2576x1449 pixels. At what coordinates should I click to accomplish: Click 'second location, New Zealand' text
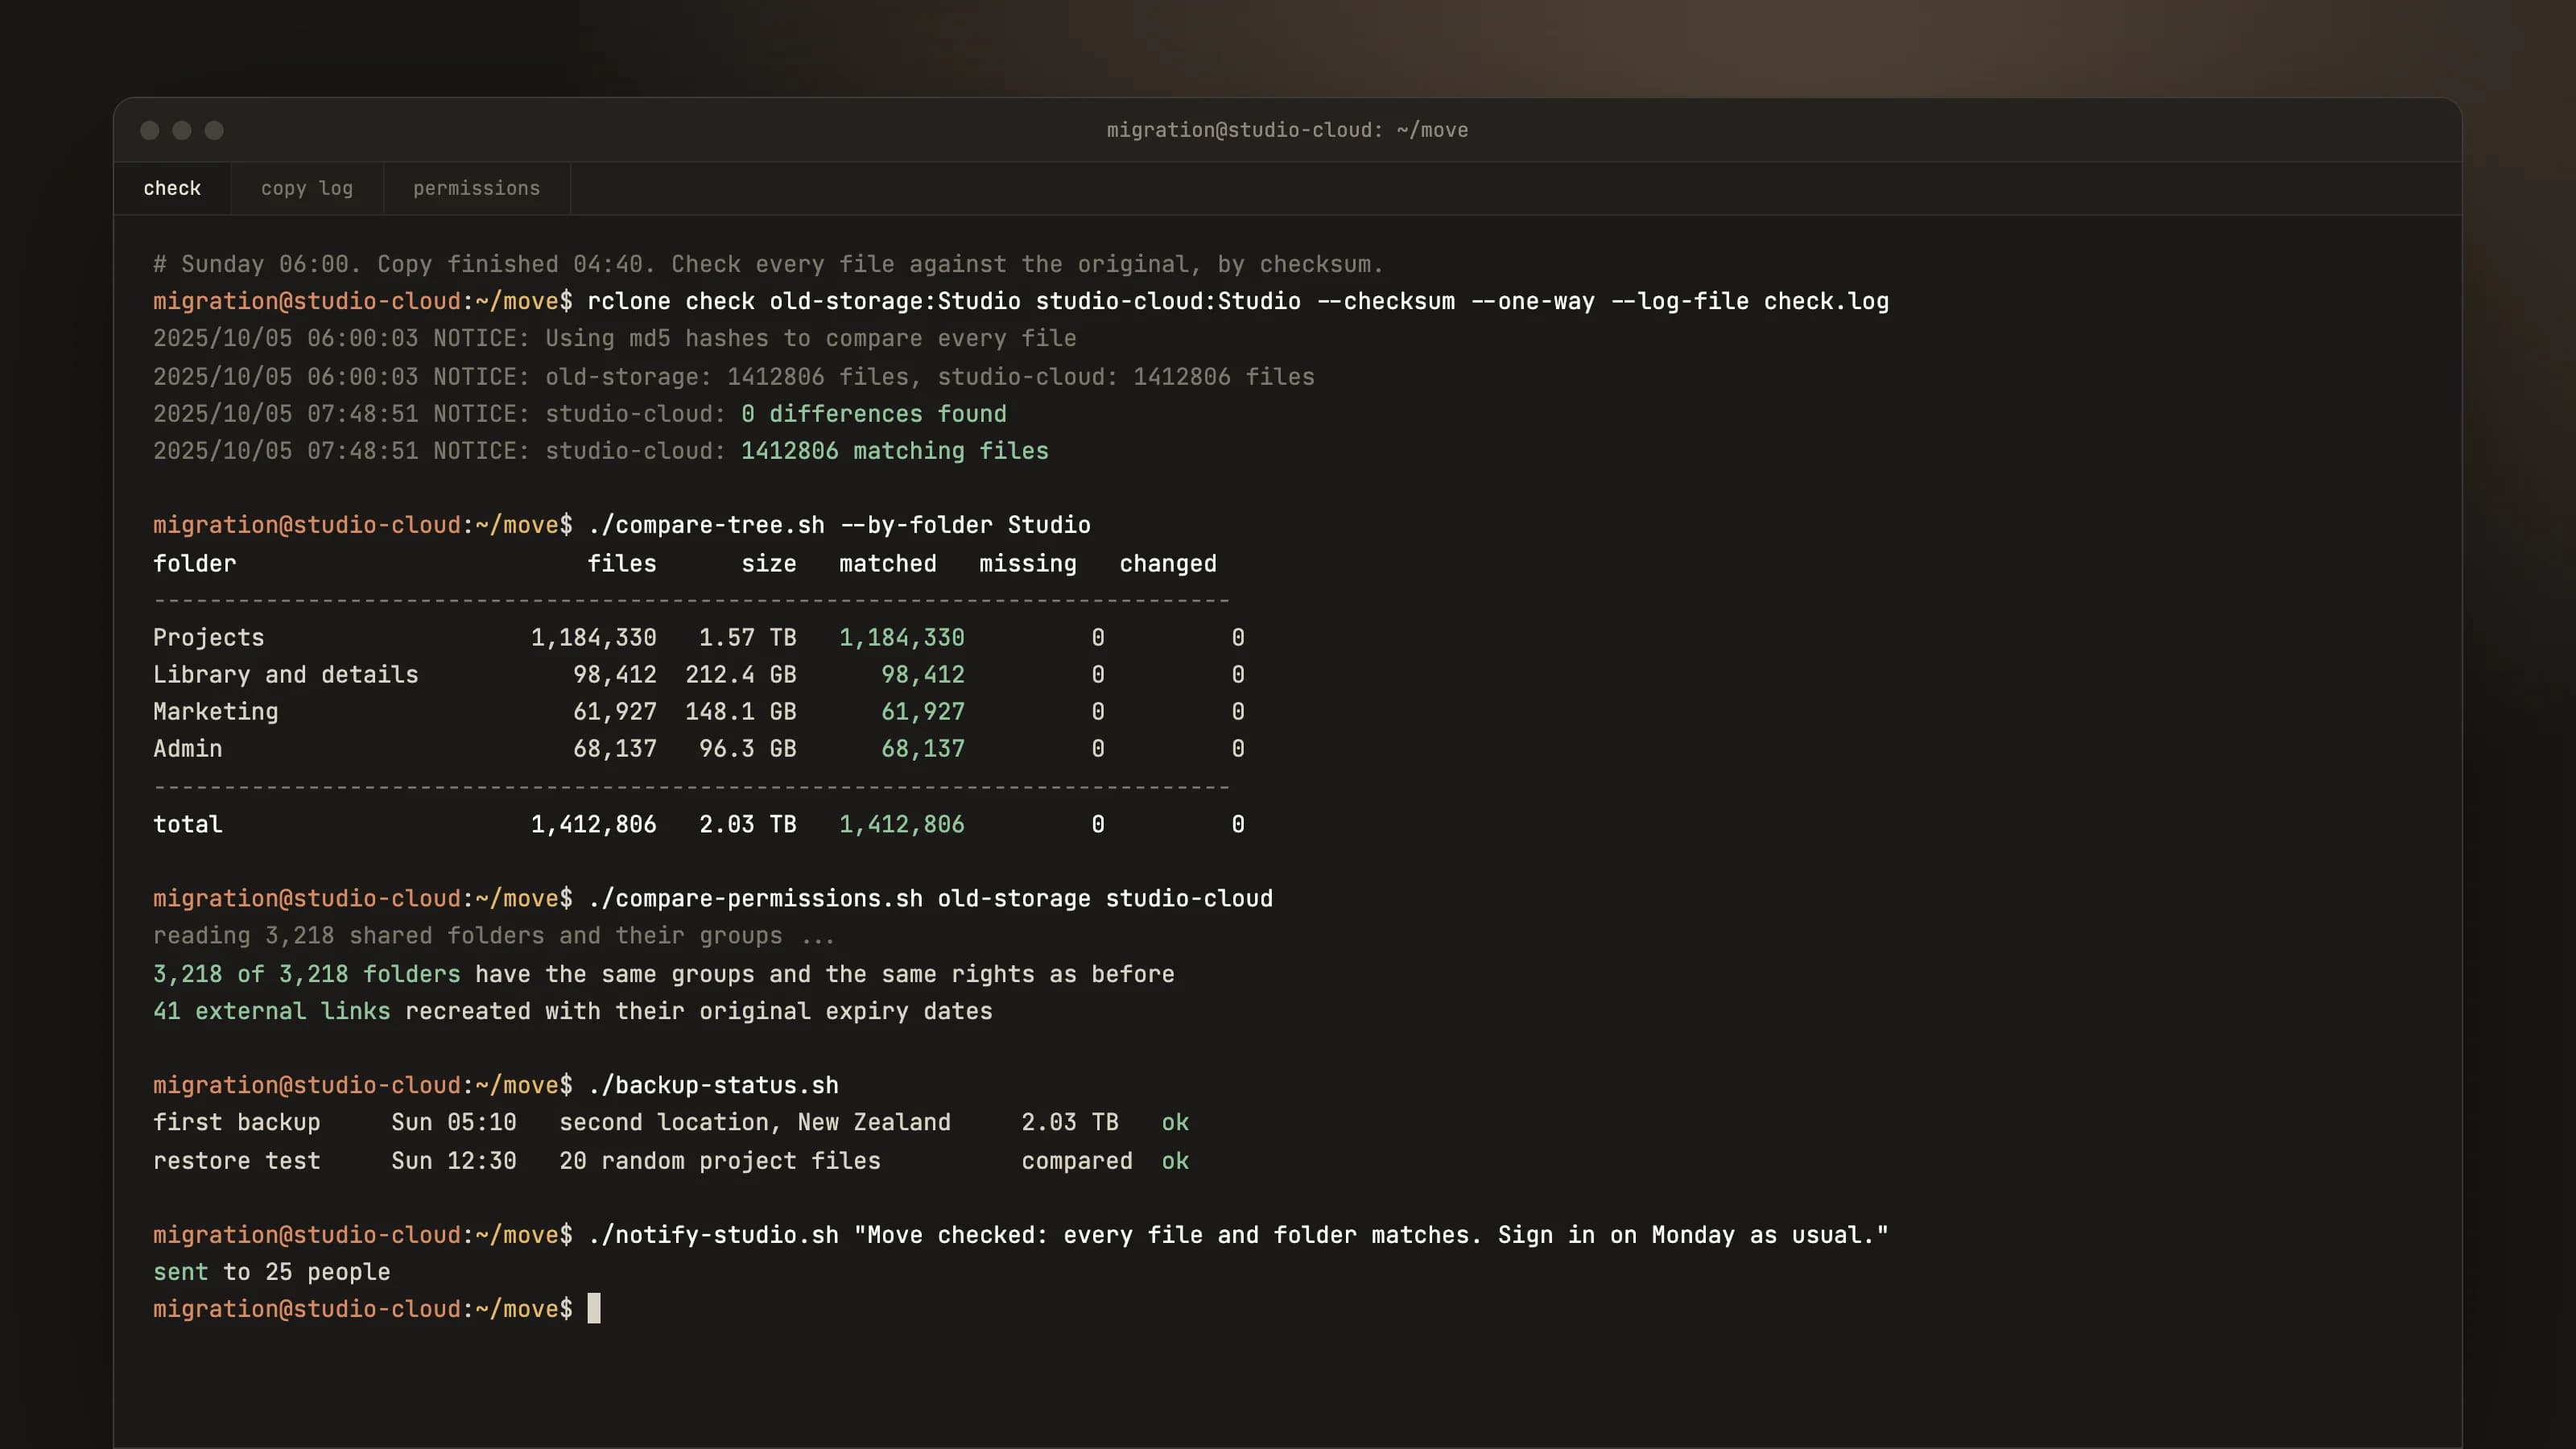pyautogui.click(x=755, y=1123)
